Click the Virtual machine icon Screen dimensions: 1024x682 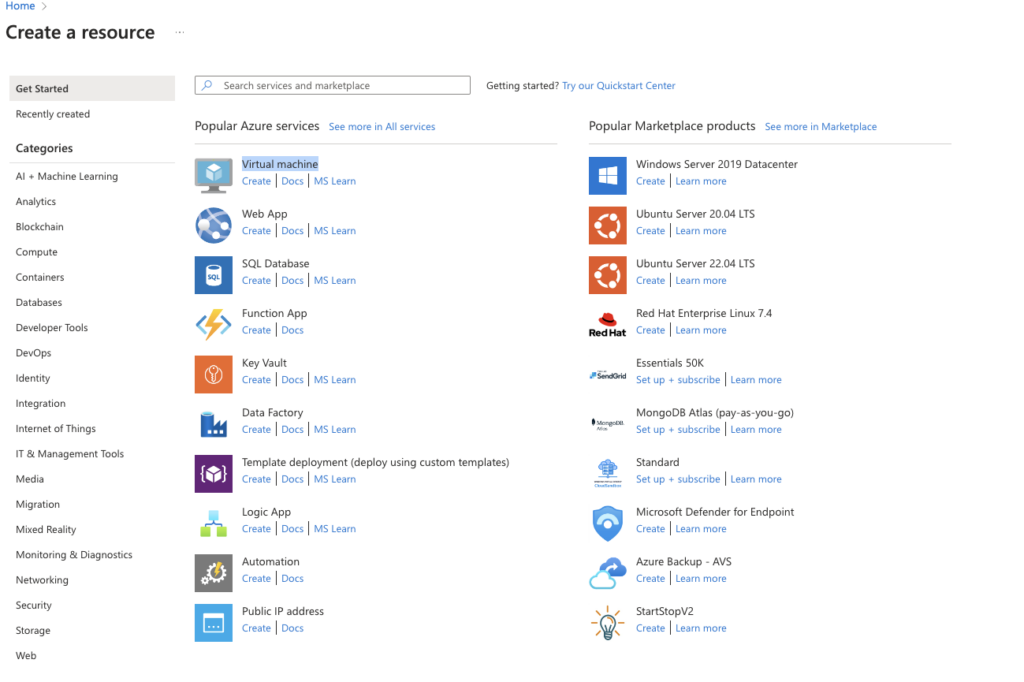pyautogui.click(x=214, y=175)
